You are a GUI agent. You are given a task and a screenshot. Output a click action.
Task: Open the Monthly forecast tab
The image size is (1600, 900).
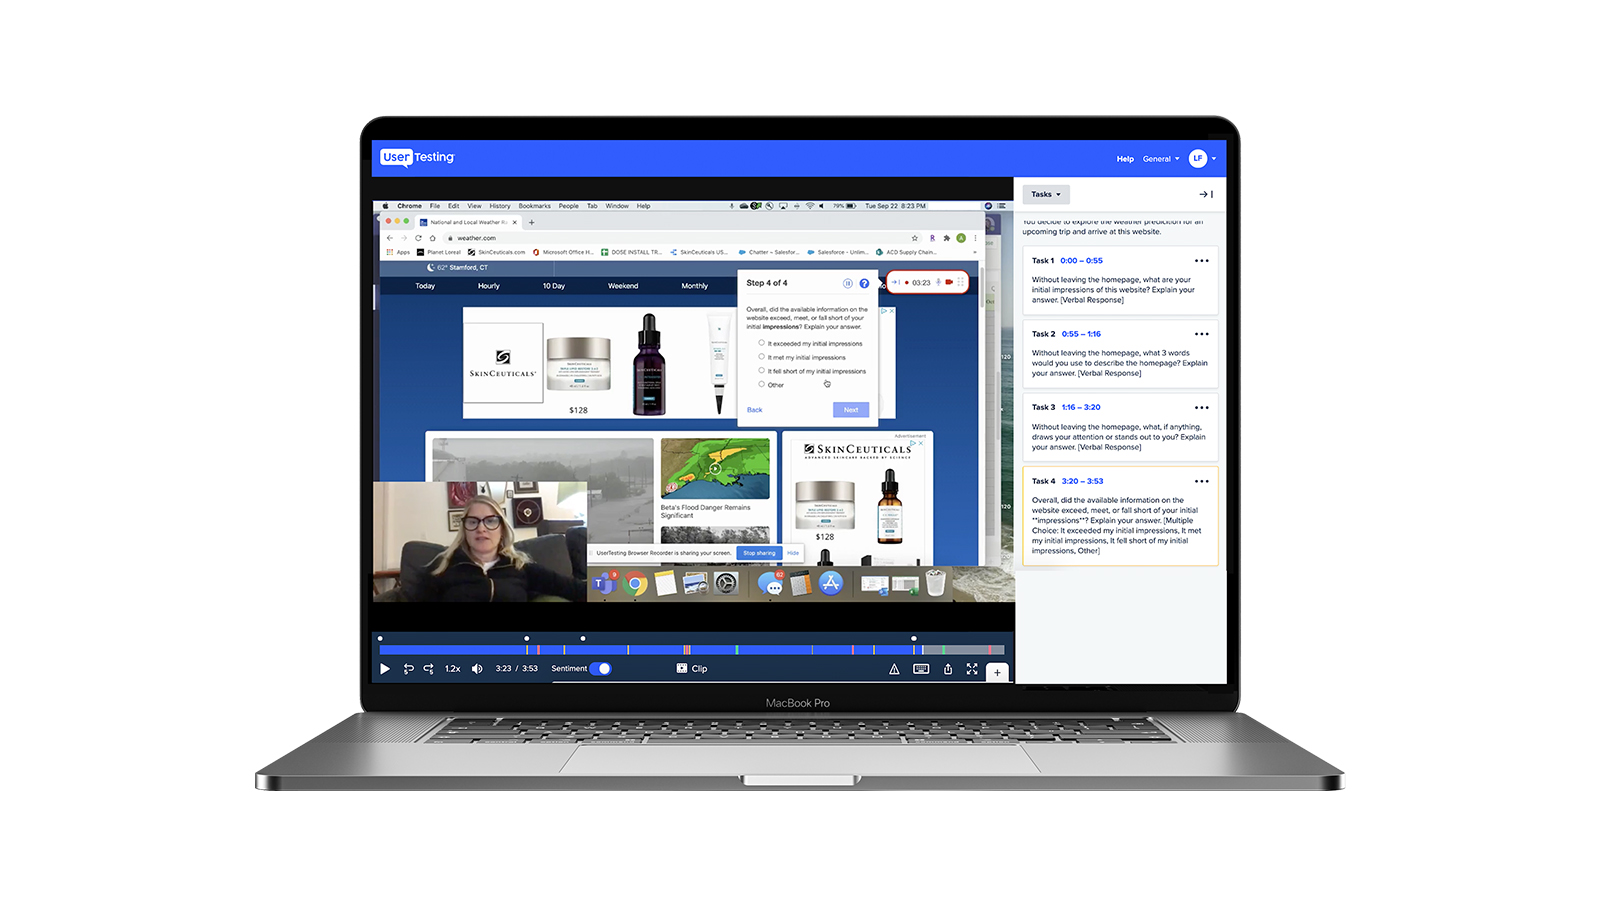(x=695, y=286)
